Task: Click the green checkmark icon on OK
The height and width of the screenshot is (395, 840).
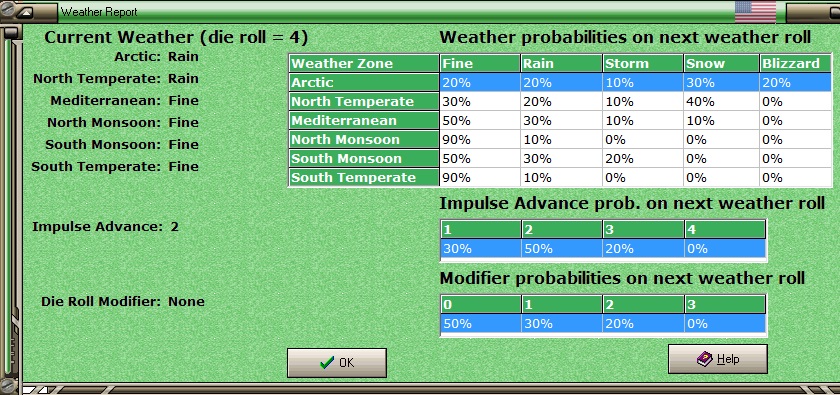Action: (x=326, y=363)
